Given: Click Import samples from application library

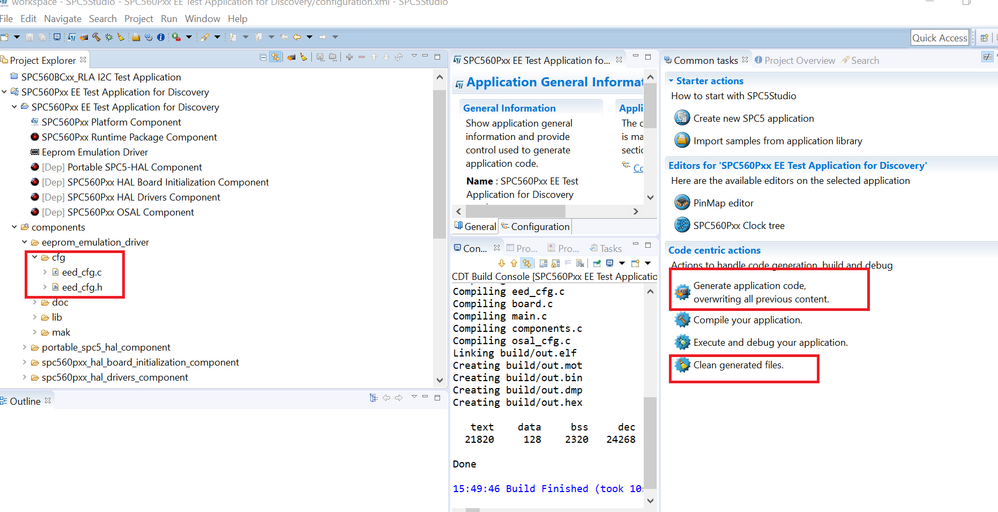Looking at the screenshot, I should [778, 141].
